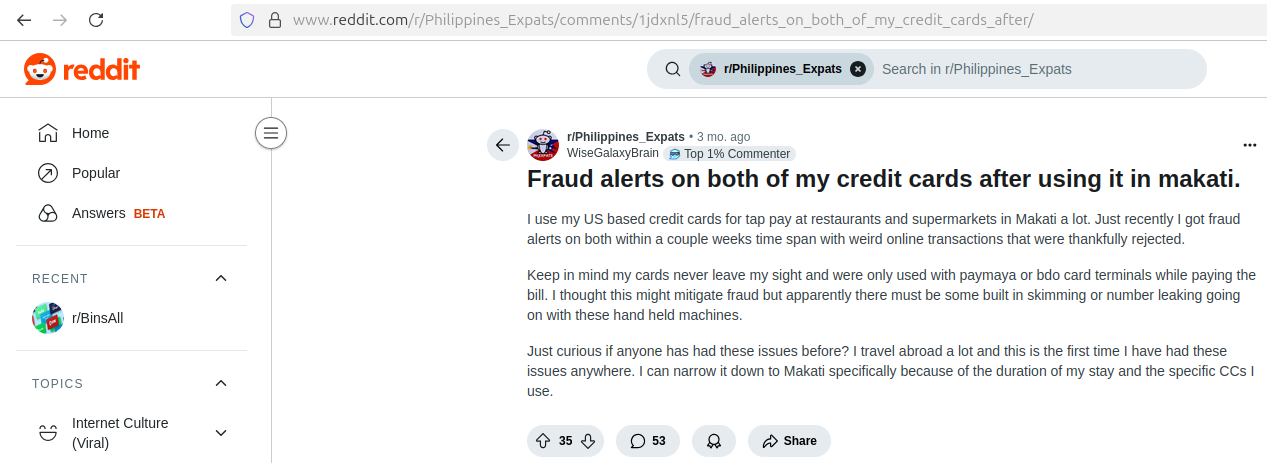Click the Reddit logo

[82, 69]
